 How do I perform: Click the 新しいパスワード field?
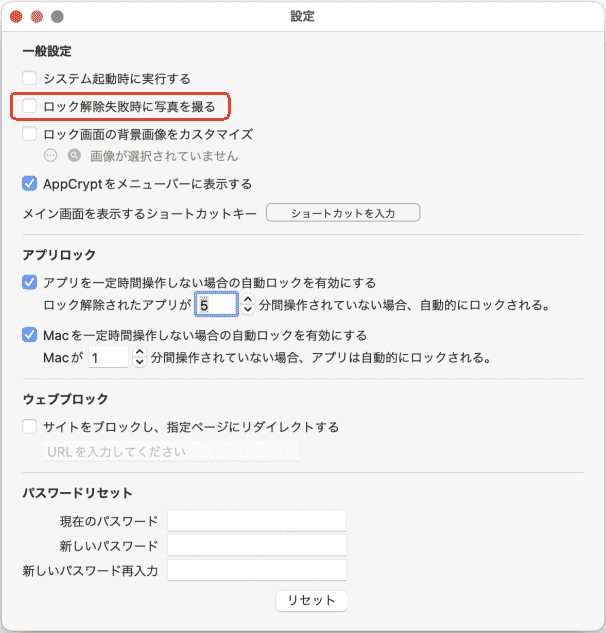click(x=256, y=546)
